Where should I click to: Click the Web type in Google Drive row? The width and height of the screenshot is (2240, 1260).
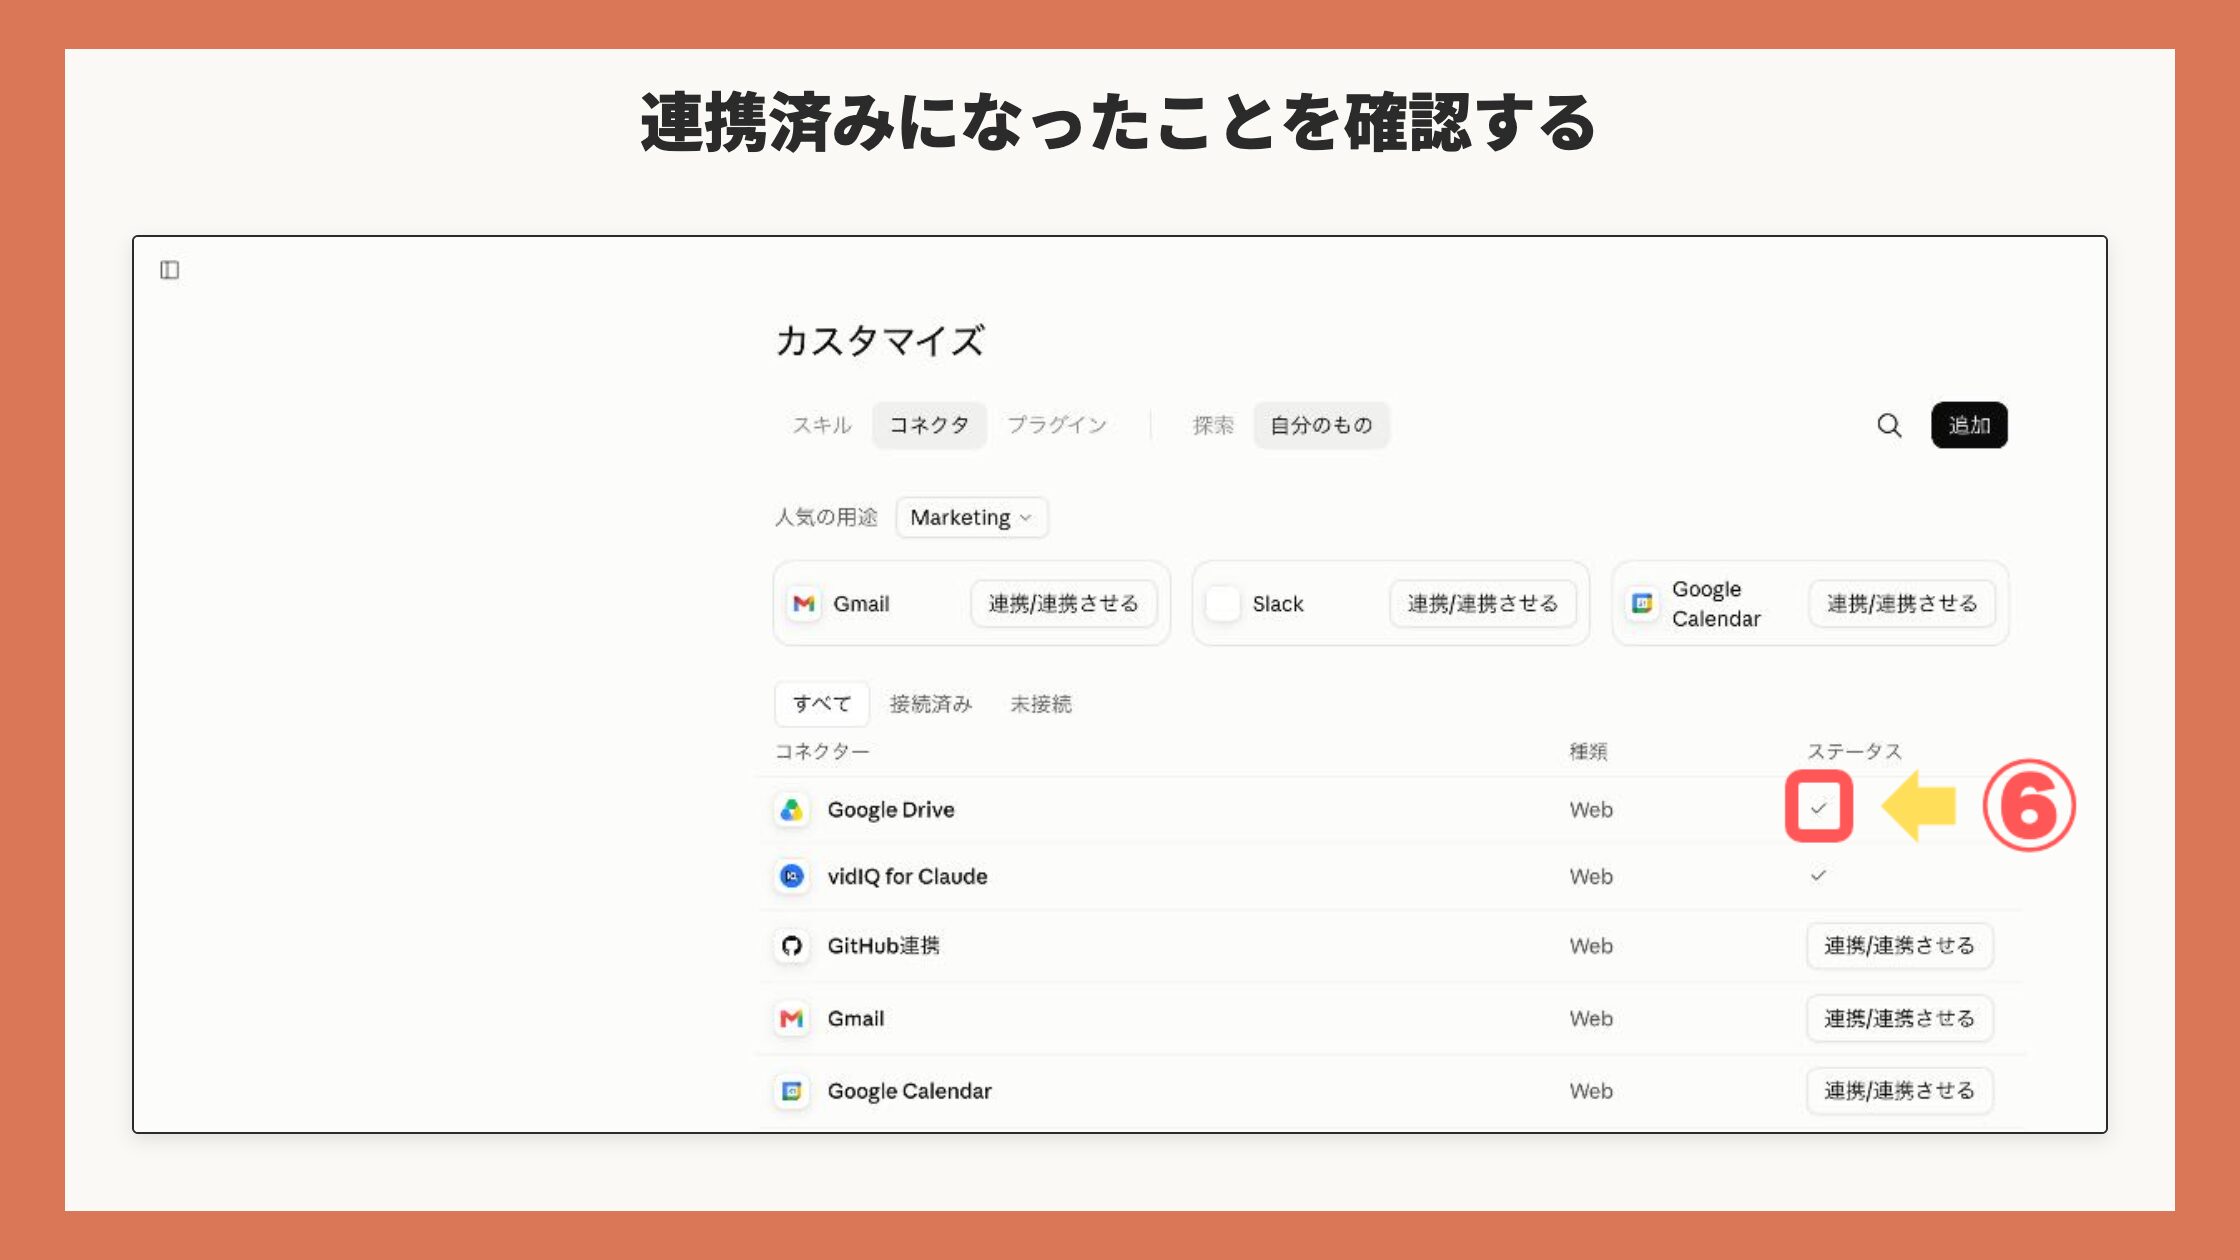click(x=1591, y=810)
